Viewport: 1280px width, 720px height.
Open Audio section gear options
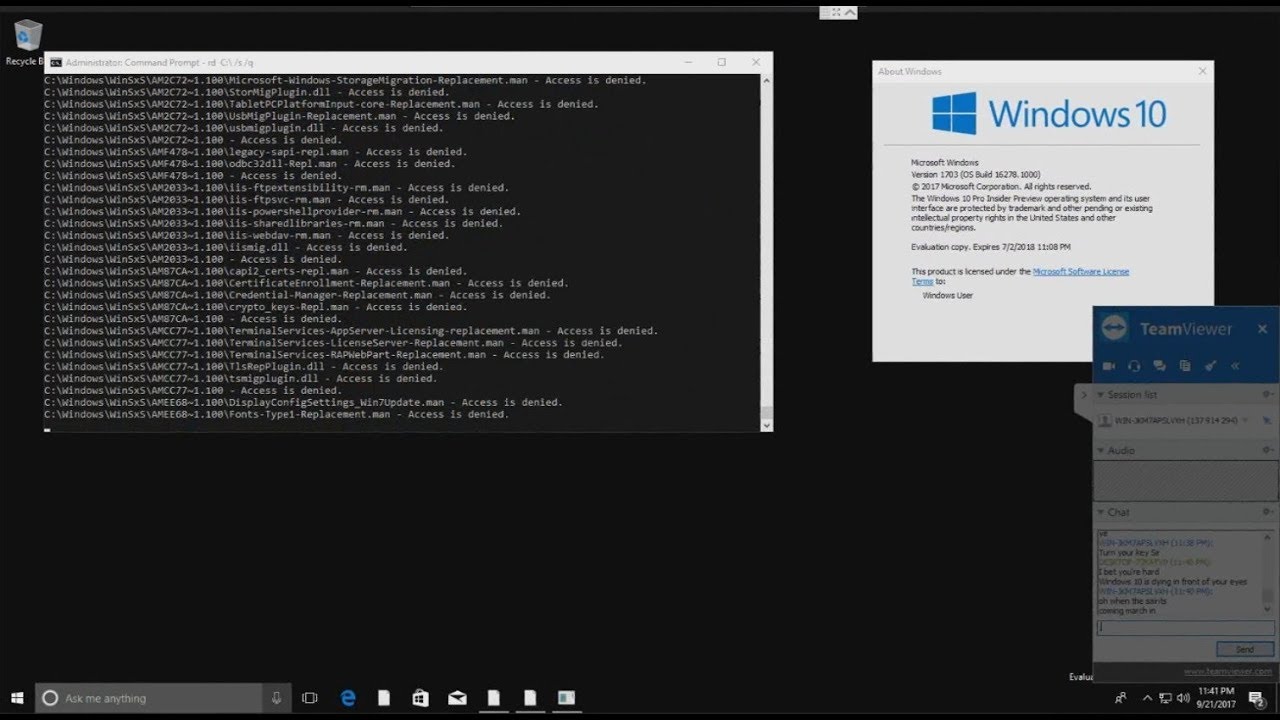tap(1267, 451)
